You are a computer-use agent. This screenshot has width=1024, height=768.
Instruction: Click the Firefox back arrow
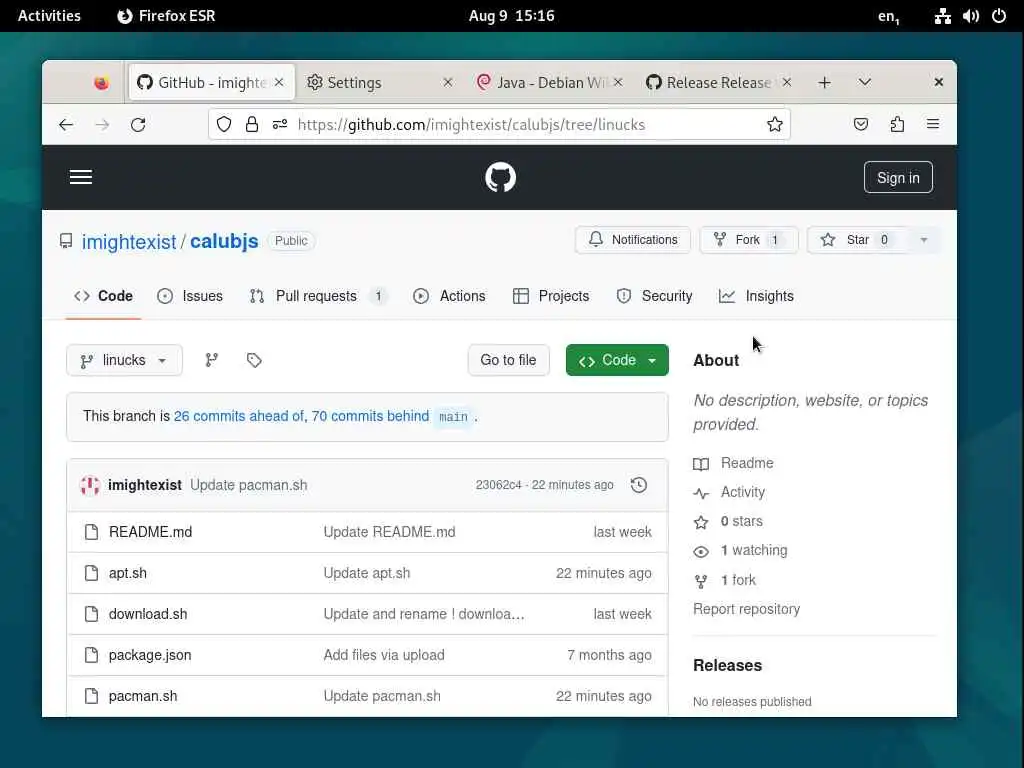tap(66, 124)
